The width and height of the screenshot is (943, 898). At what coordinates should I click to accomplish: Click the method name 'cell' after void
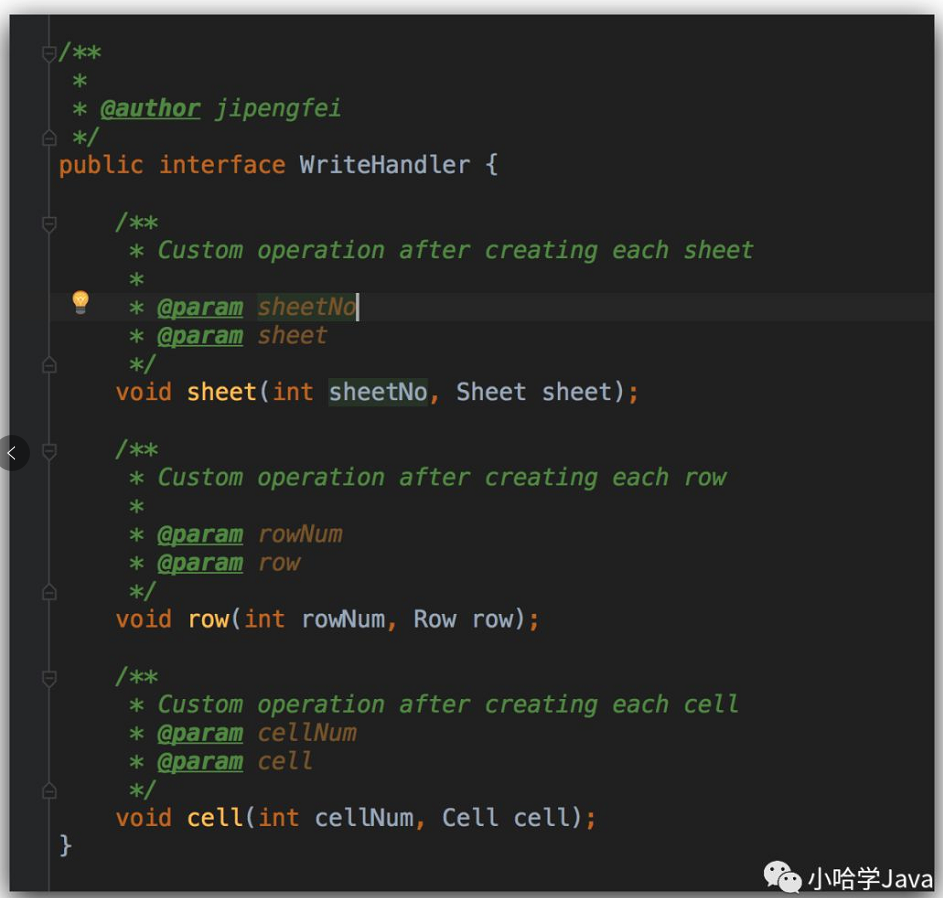(x=215, y=818)
